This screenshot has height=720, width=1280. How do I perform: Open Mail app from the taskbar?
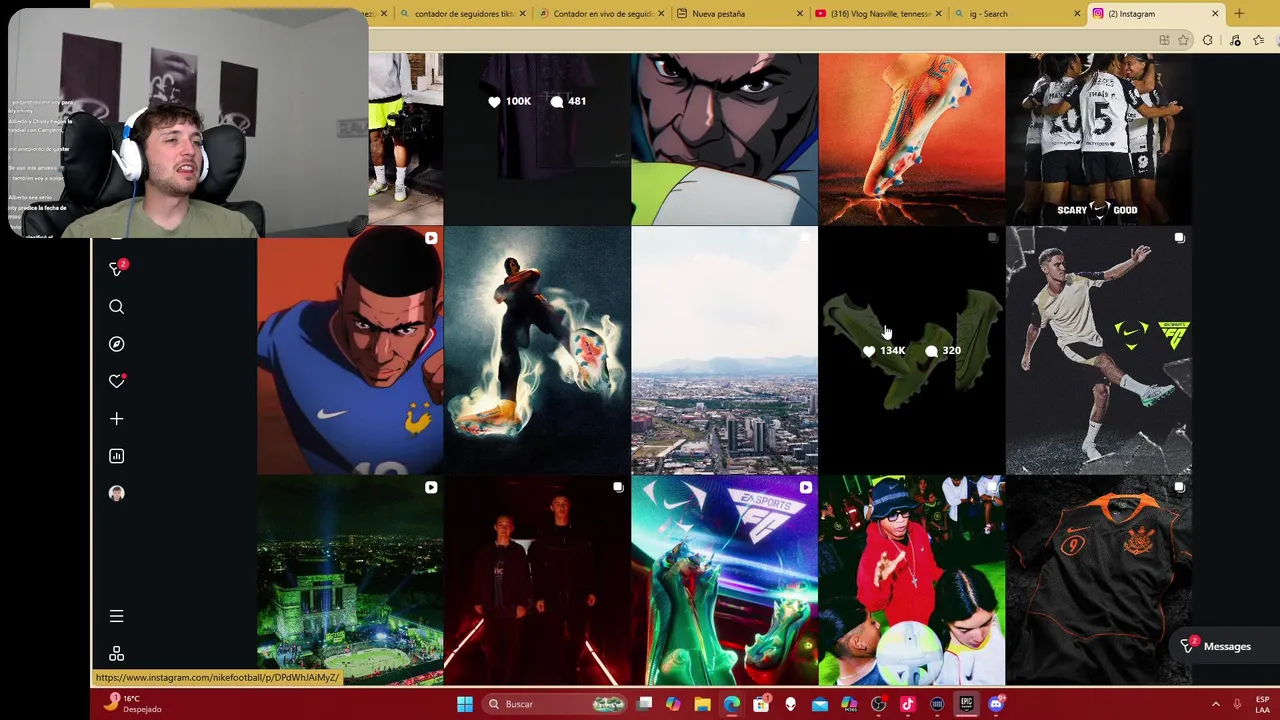(x=820, y=704)
